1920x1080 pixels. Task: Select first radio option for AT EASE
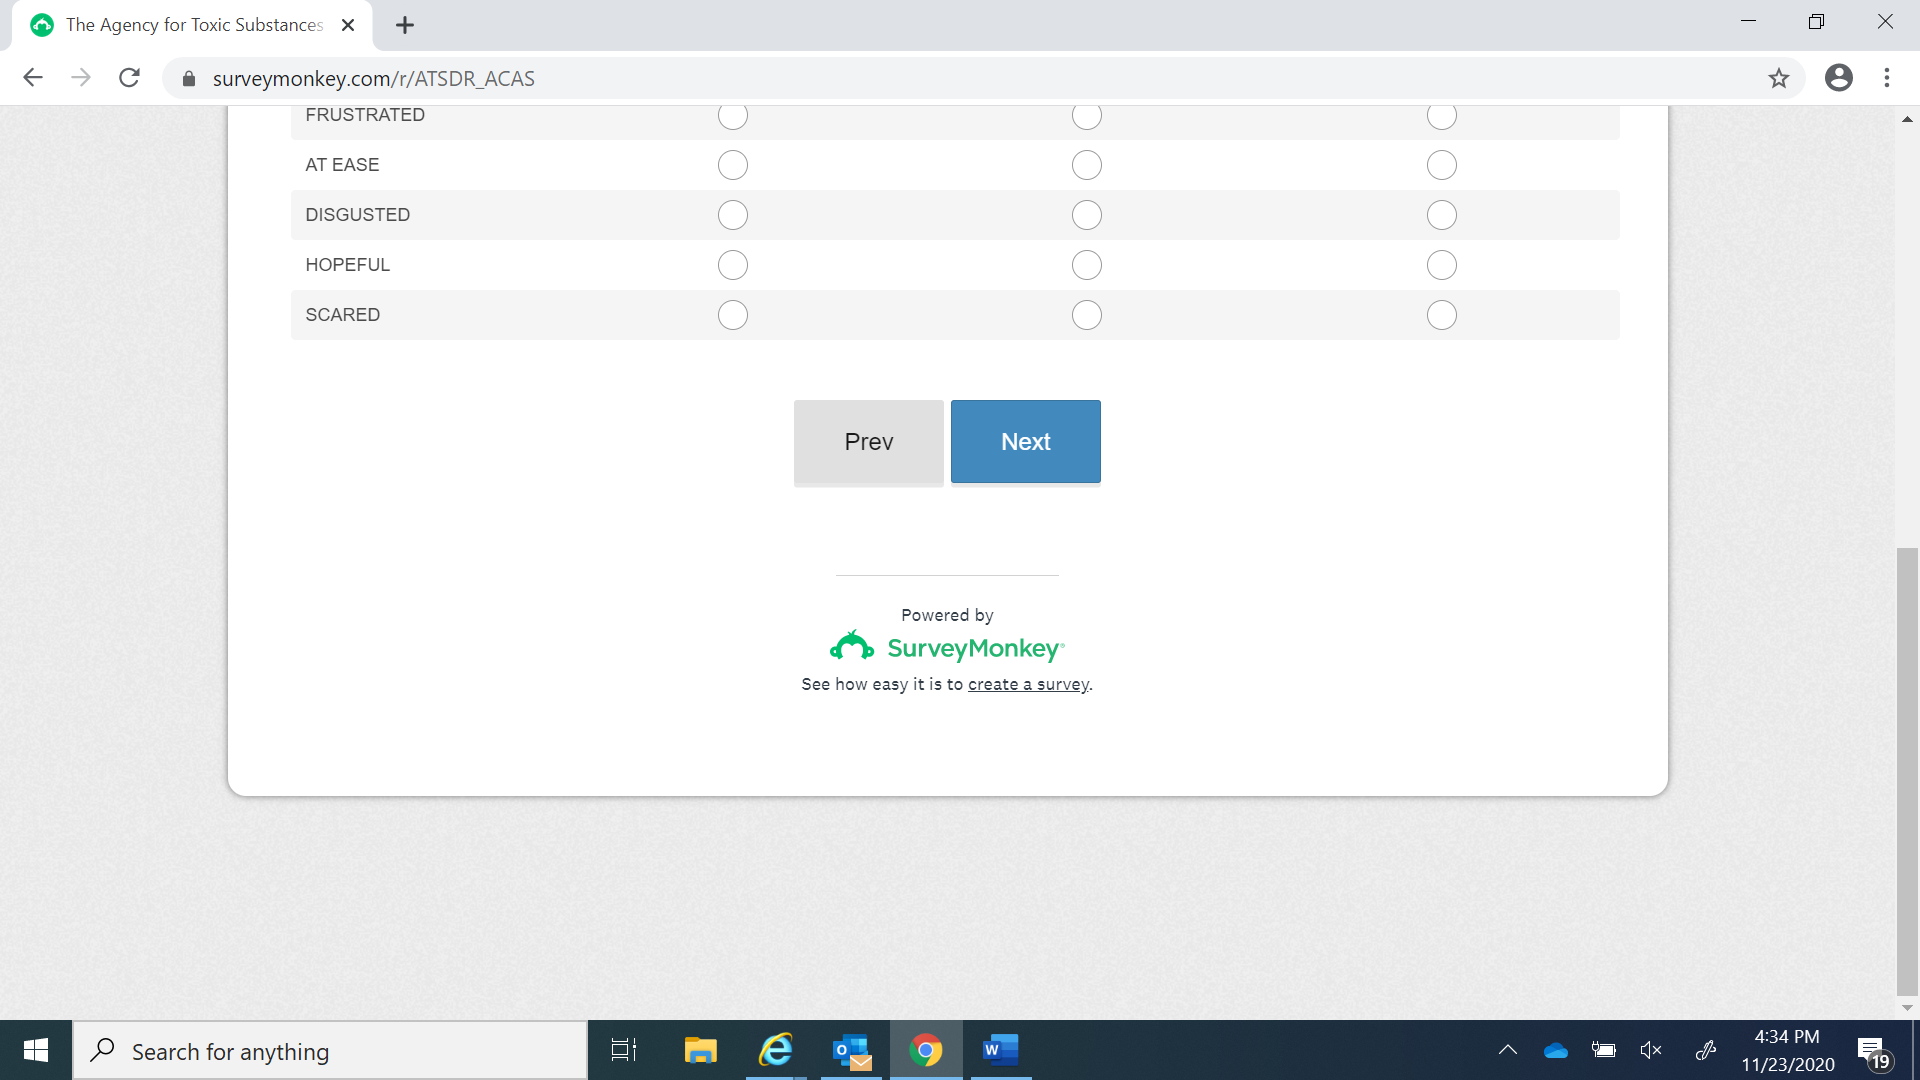point(733,165)
